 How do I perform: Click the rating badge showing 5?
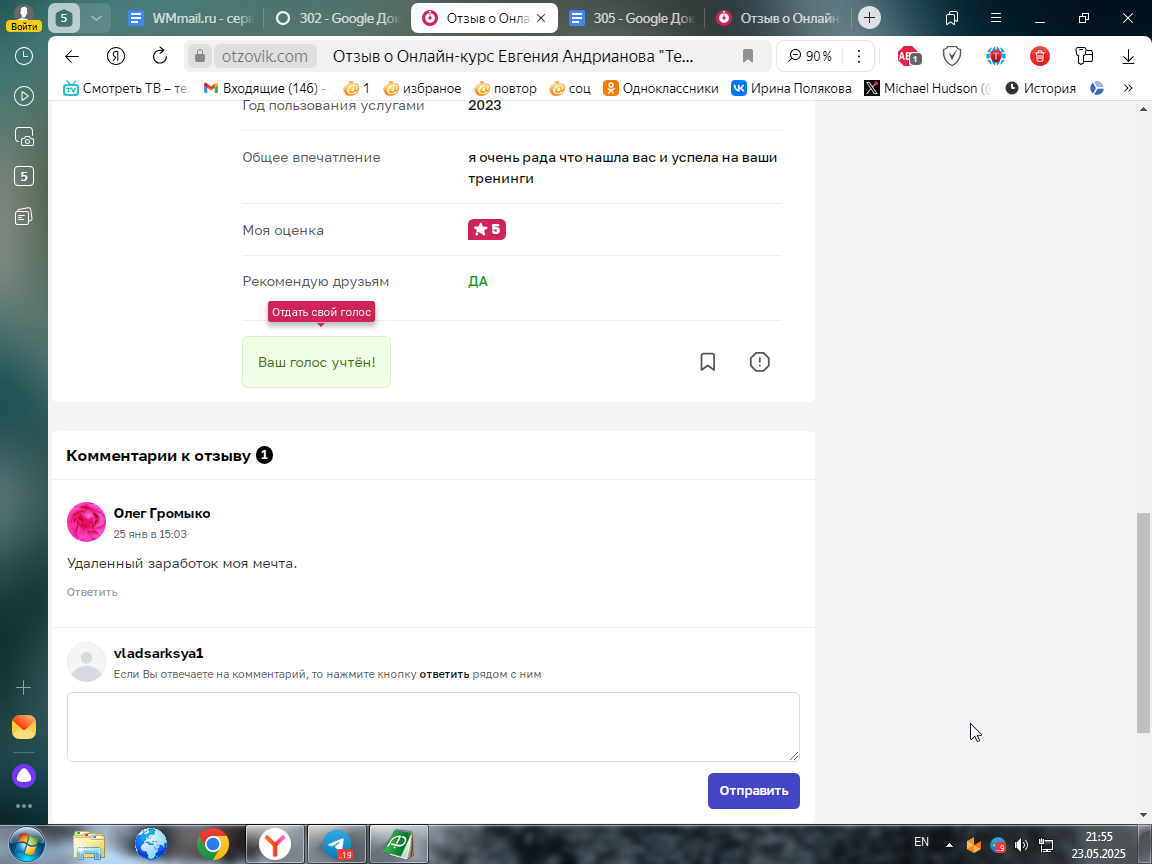[x=486, y=229]
